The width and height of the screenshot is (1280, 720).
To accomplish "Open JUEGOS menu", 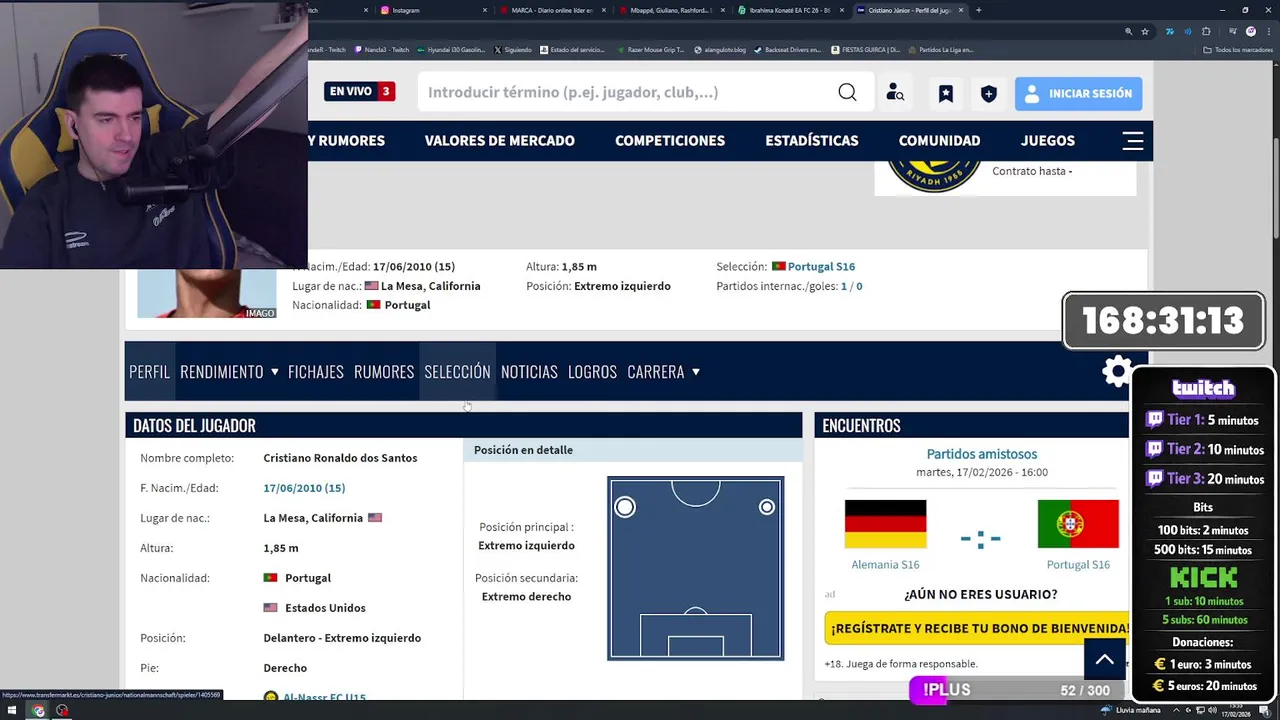I will [x=1048, y=141].
